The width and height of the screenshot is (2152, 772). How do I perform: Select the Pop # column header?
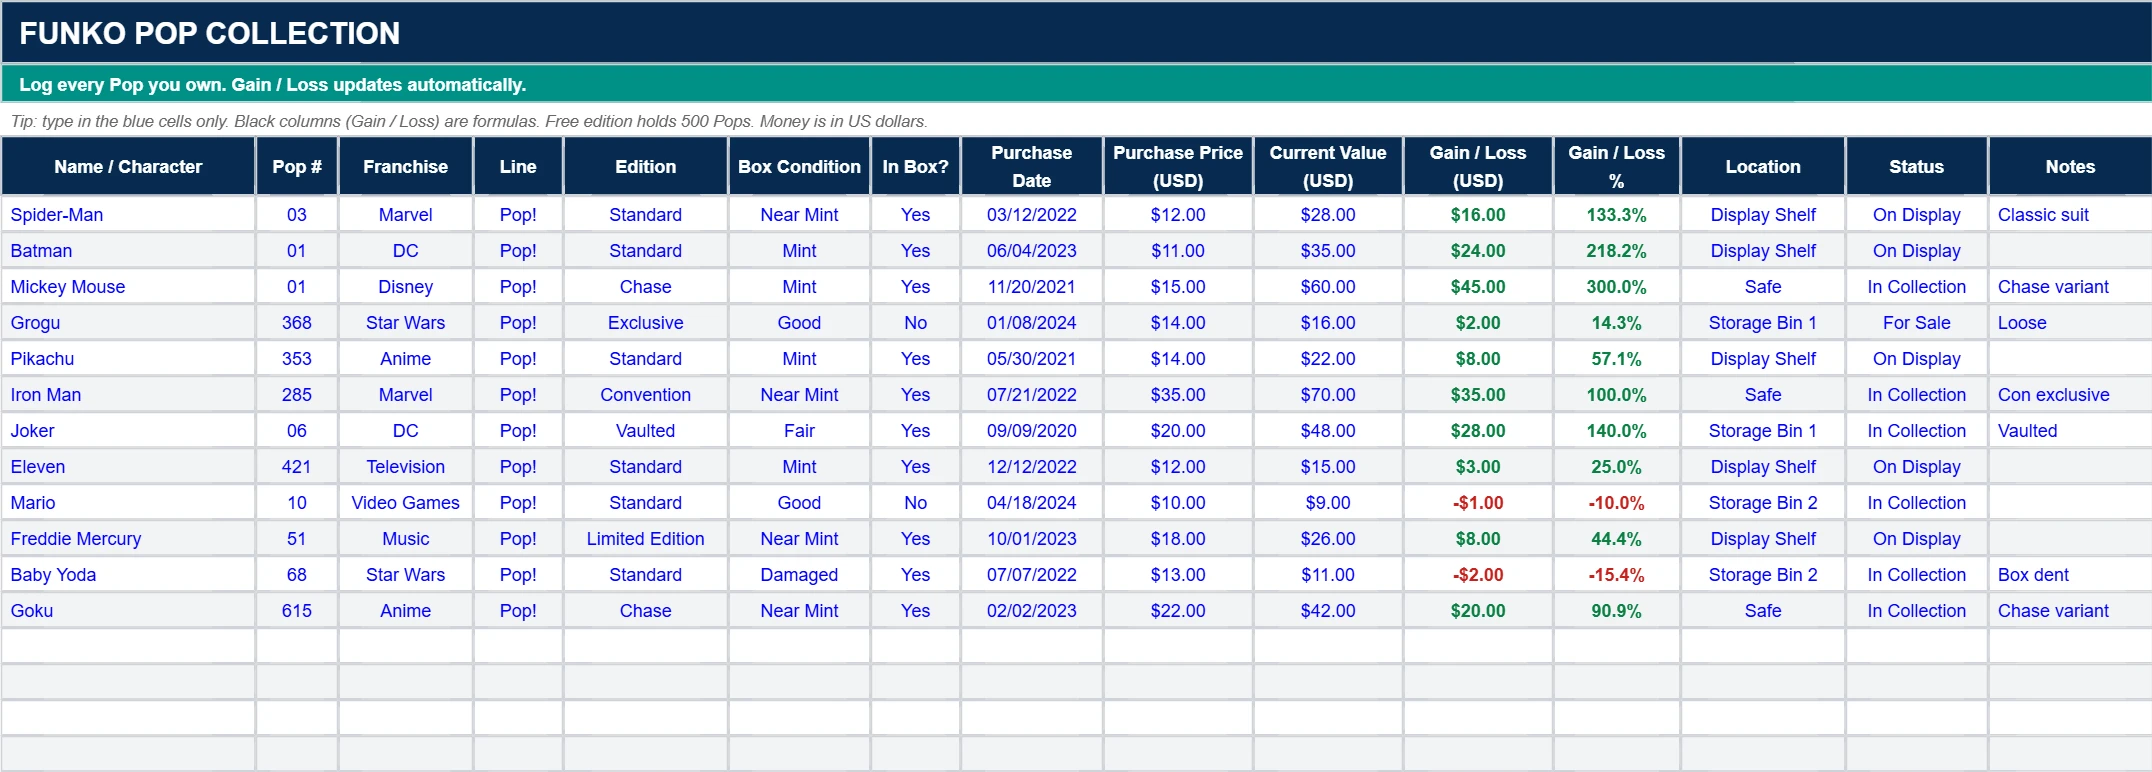(x=297, y=167)
